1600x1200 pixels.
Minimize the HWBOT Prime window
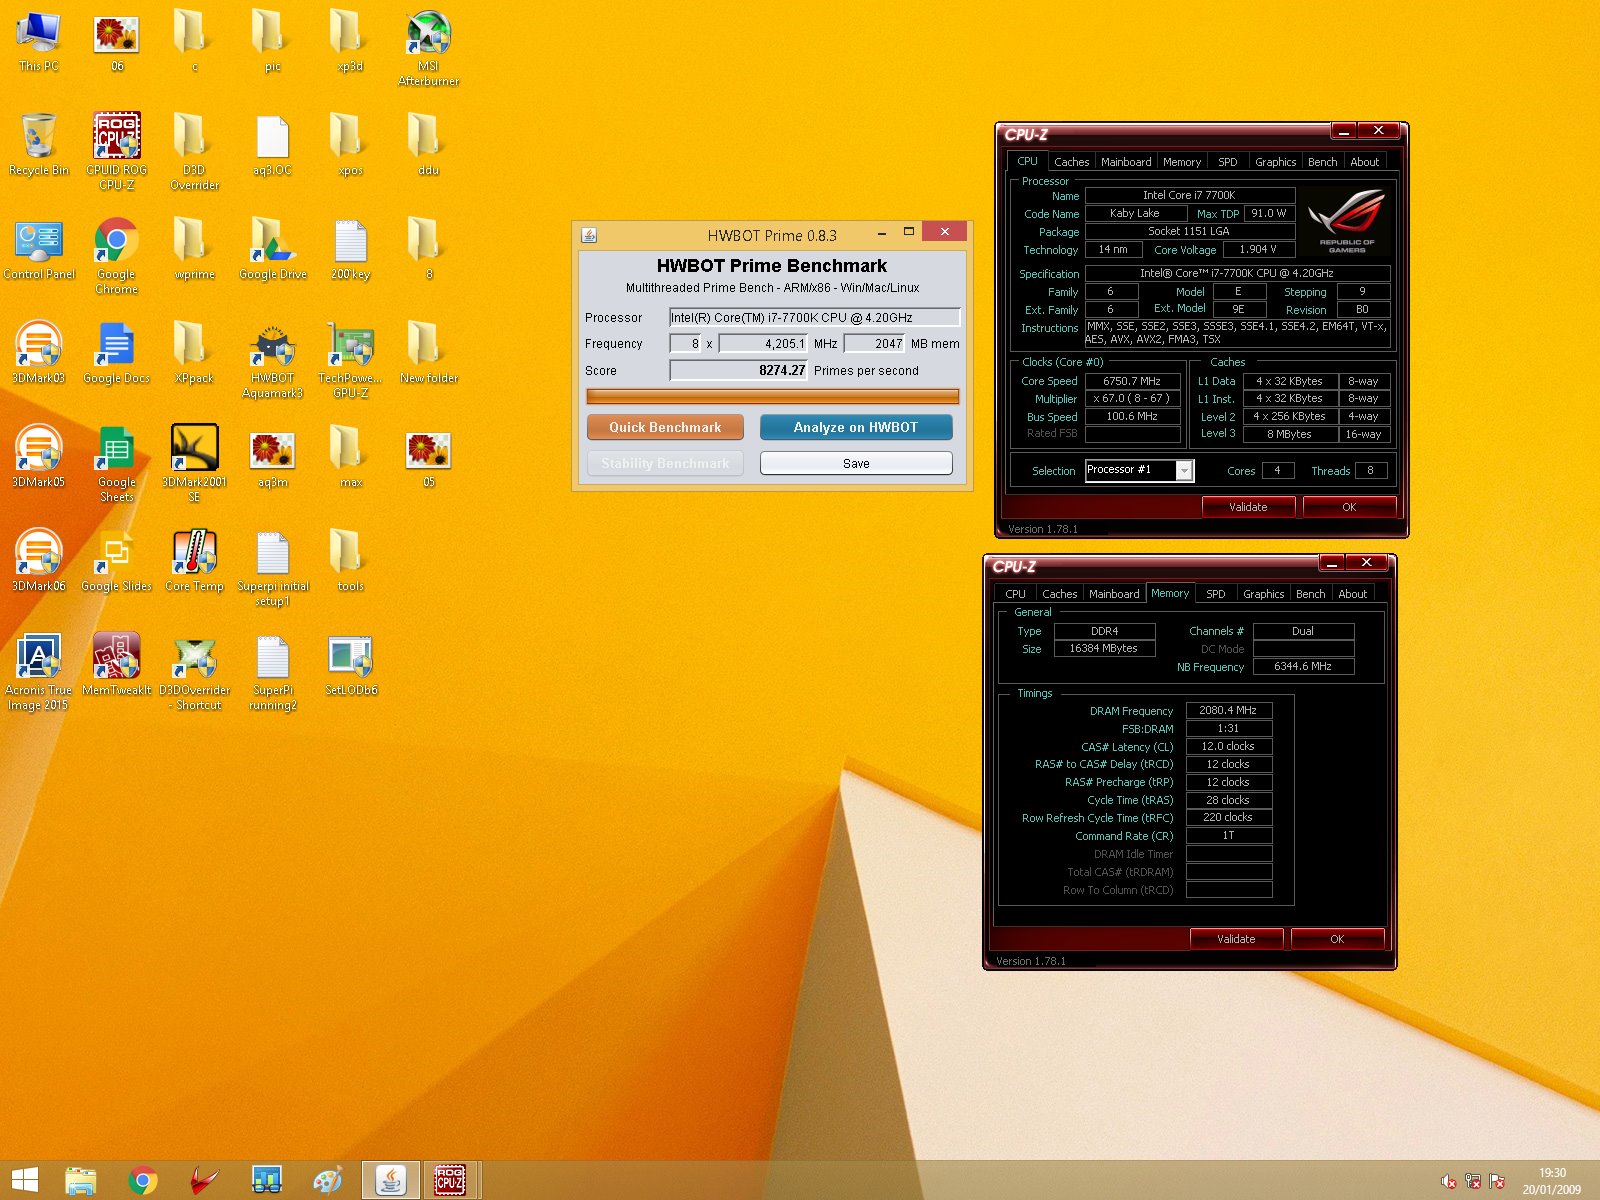coord(882,233)
